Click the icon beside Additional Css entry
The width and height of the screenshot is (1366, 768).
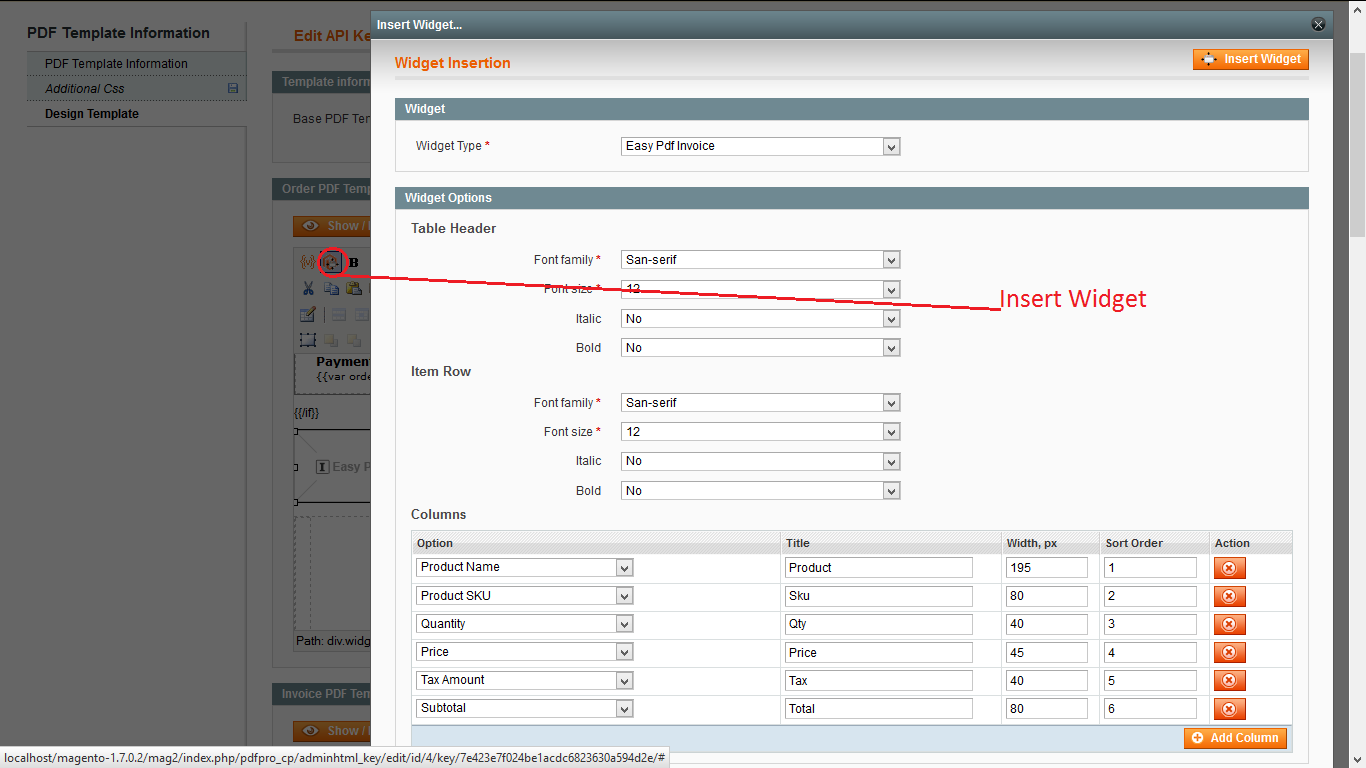233,88
